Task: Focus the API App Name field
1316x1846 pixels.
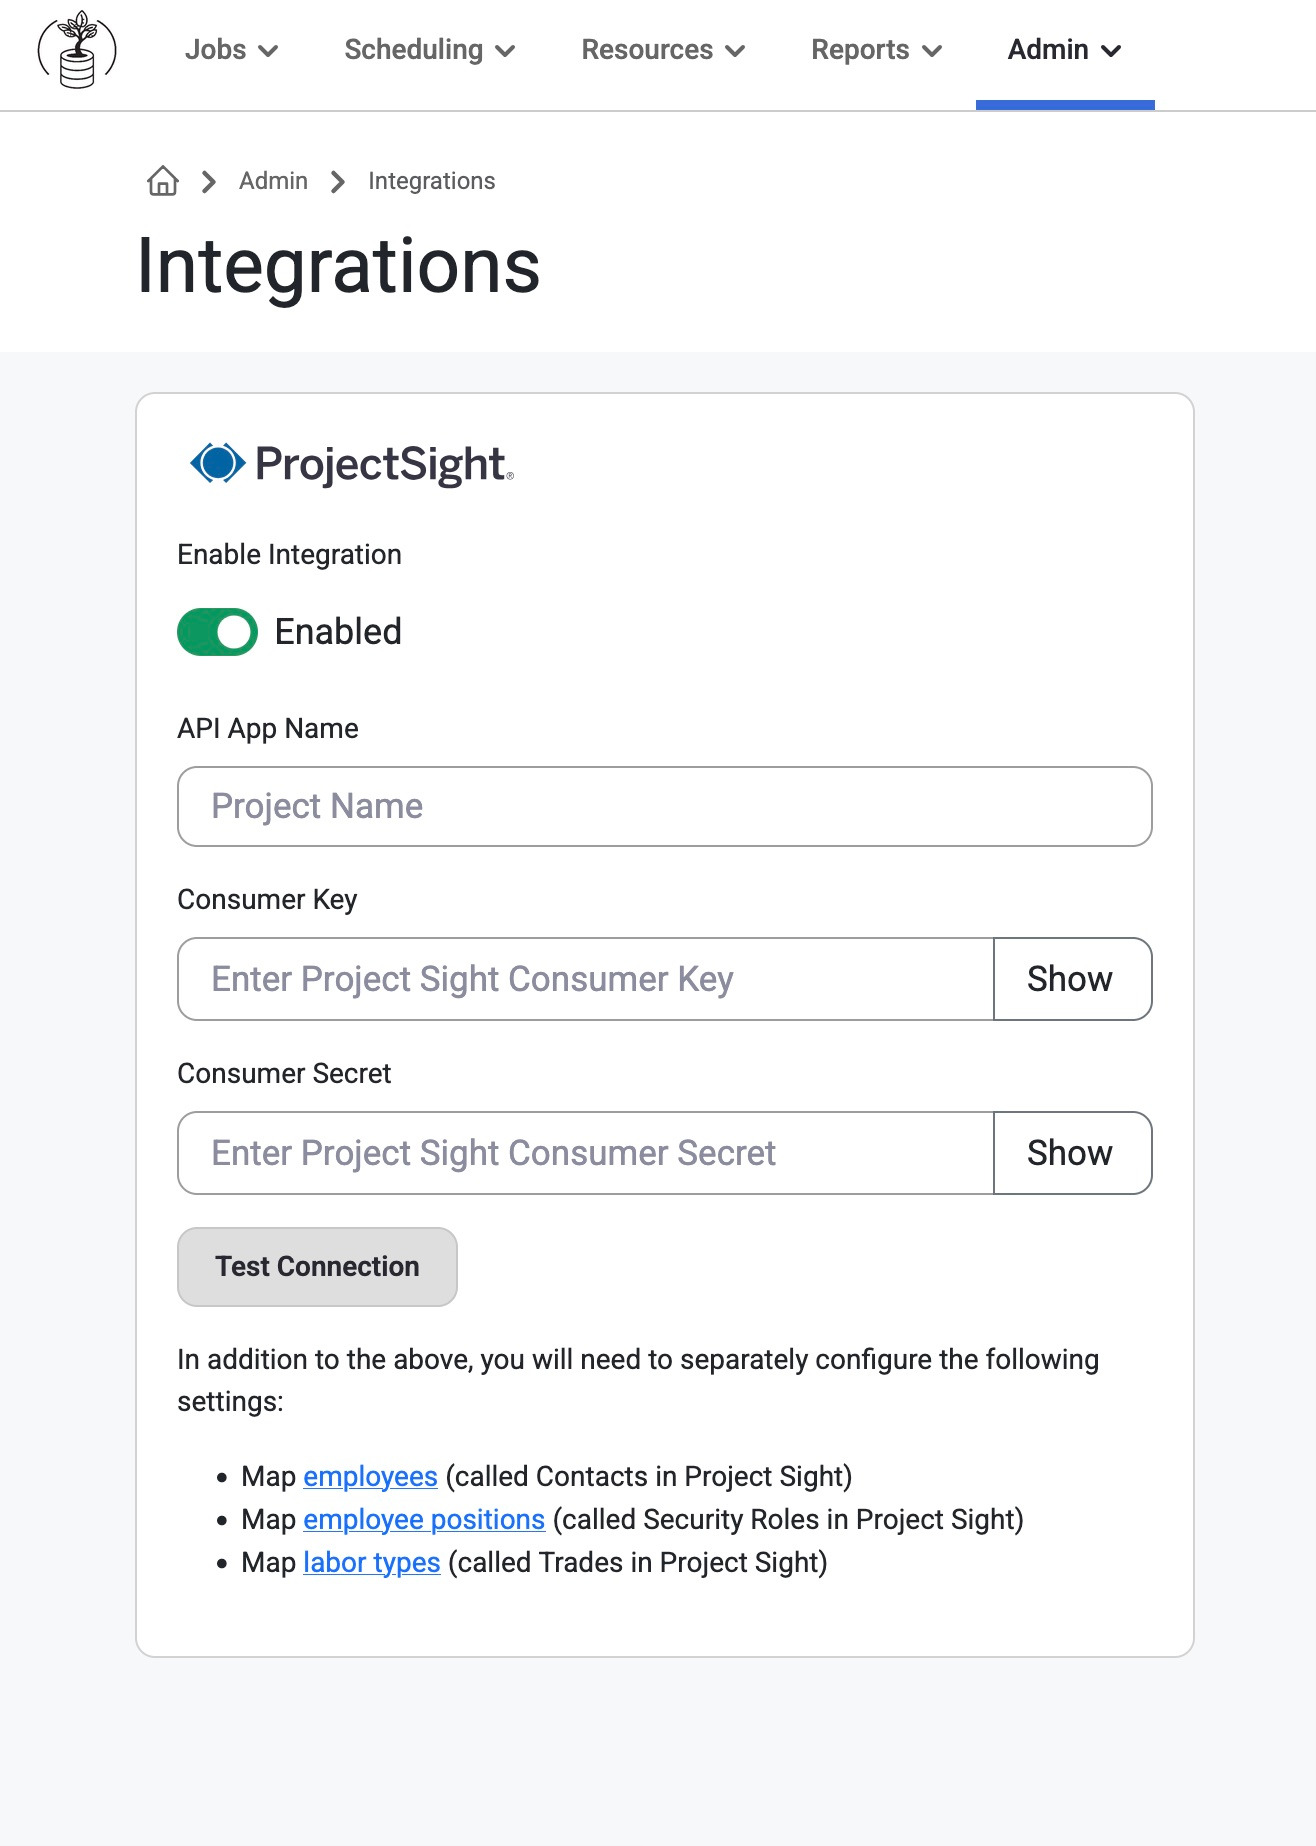Action: pyautogui.click(x=665, y=807)
